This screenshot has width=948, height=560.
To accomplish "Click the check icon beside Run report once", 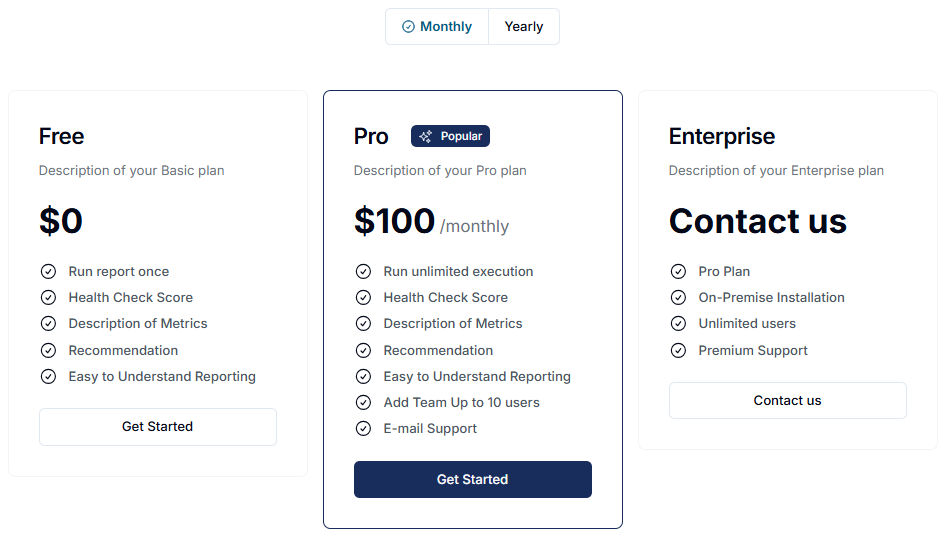I will tap(48, 272).
